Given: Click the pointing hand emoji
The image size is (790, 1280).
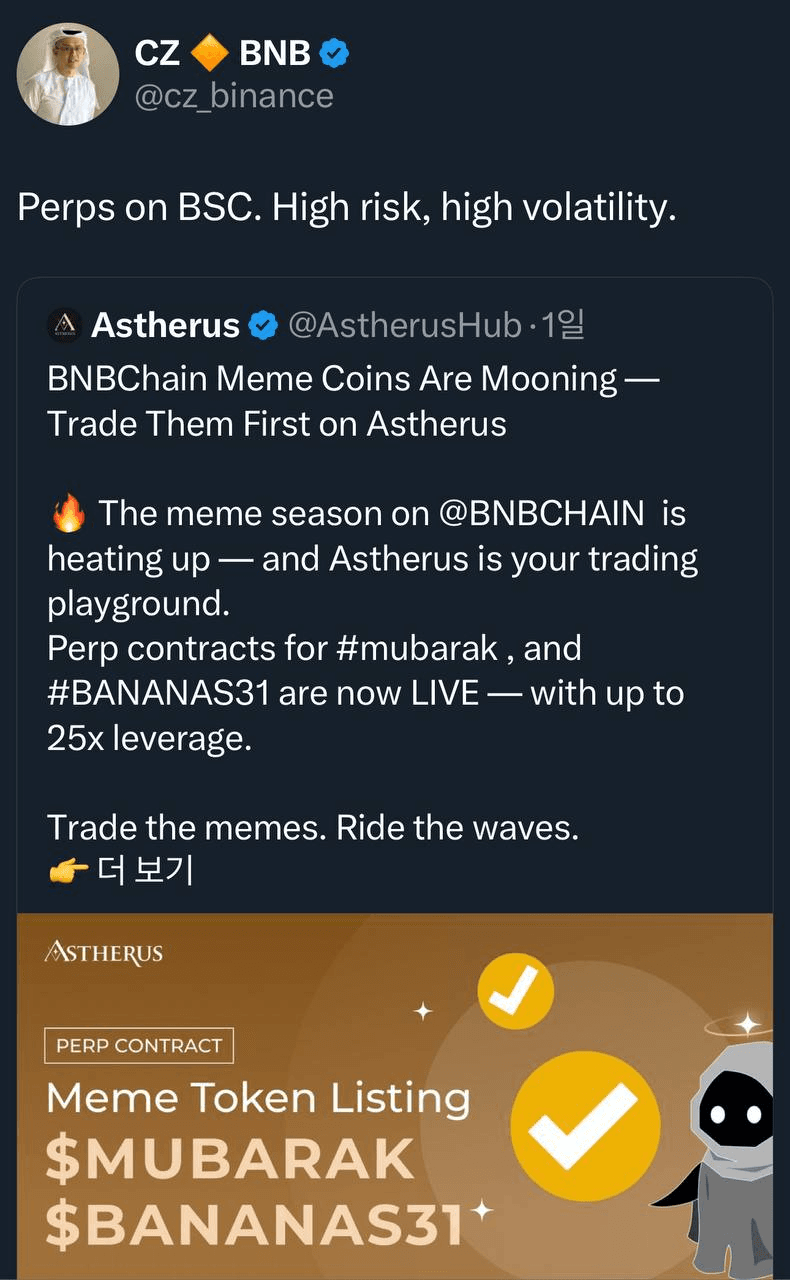Looking at the screenshot, I should (x=66, y=871).
